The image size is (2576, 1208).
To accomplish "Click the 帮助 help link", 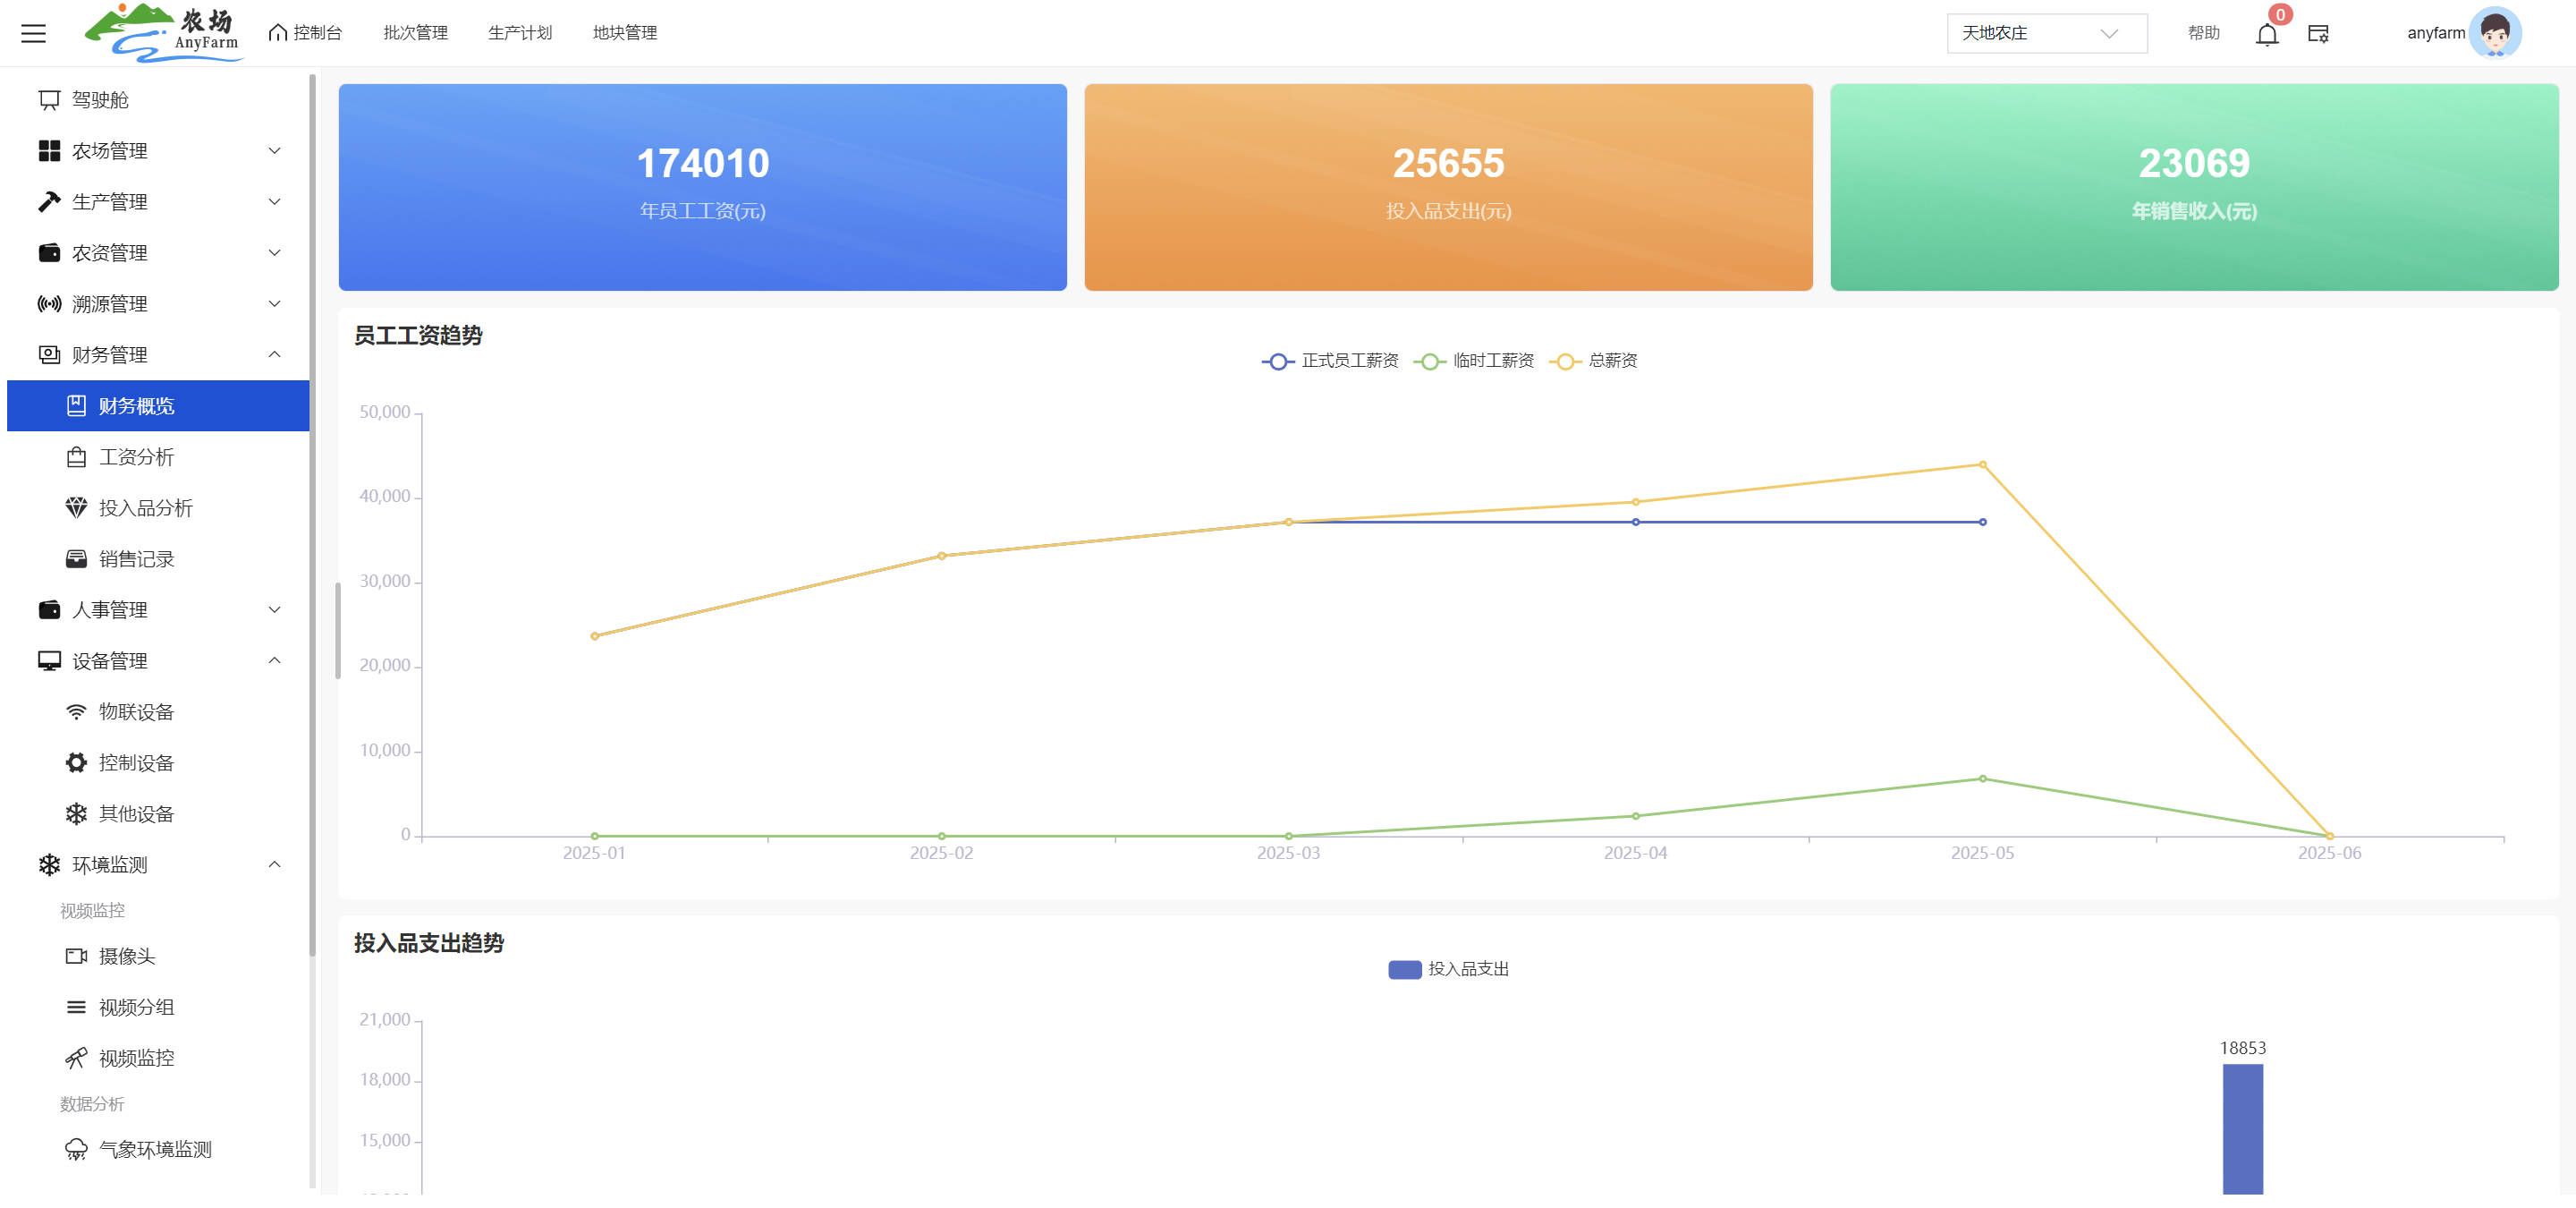I will pos(2203,33).
